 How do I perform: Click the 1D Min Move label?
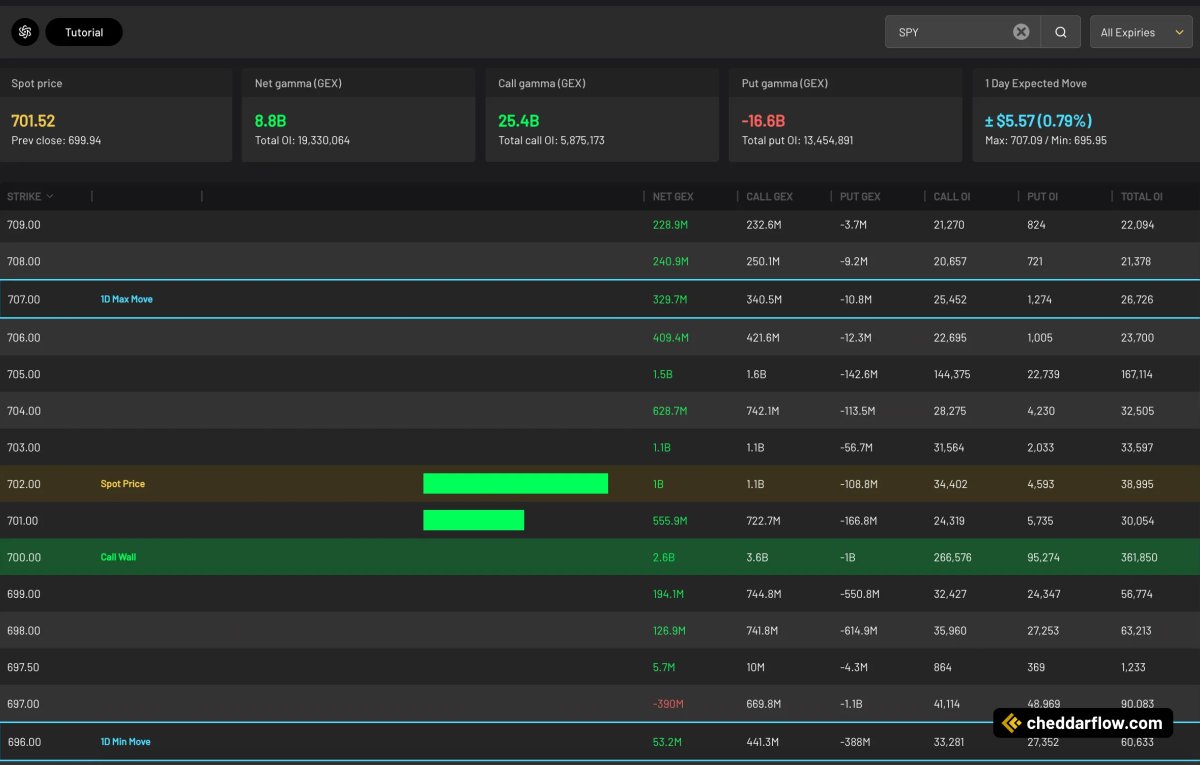pos(126,742)
